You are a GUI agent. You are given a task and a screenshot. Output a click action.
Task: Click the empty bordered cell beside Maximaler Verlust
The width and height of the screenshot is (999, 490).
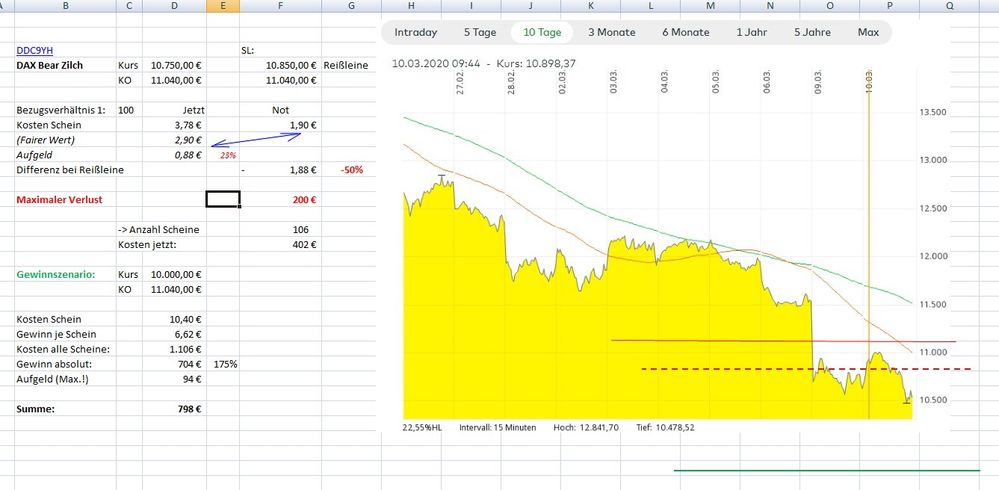(x=223, y=200)
